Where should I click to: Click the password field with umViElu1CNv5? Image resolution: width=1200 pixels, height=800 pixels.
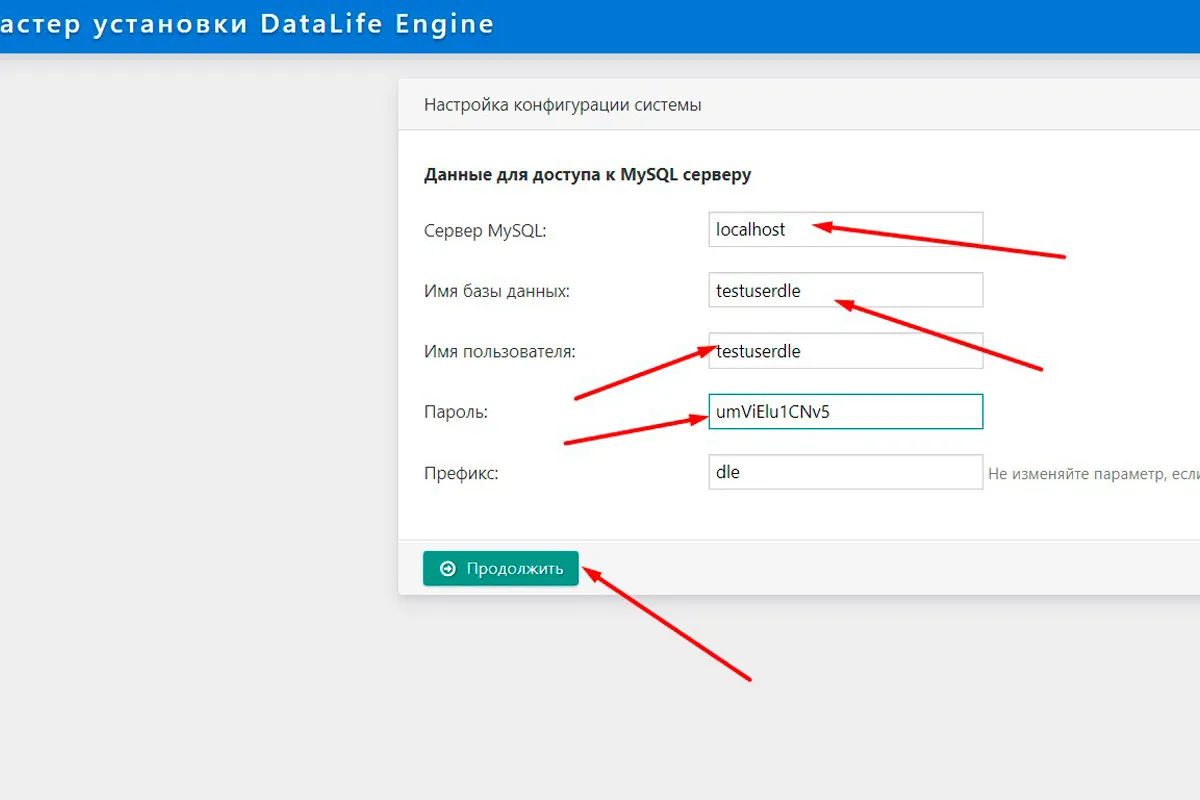[846, 411]
